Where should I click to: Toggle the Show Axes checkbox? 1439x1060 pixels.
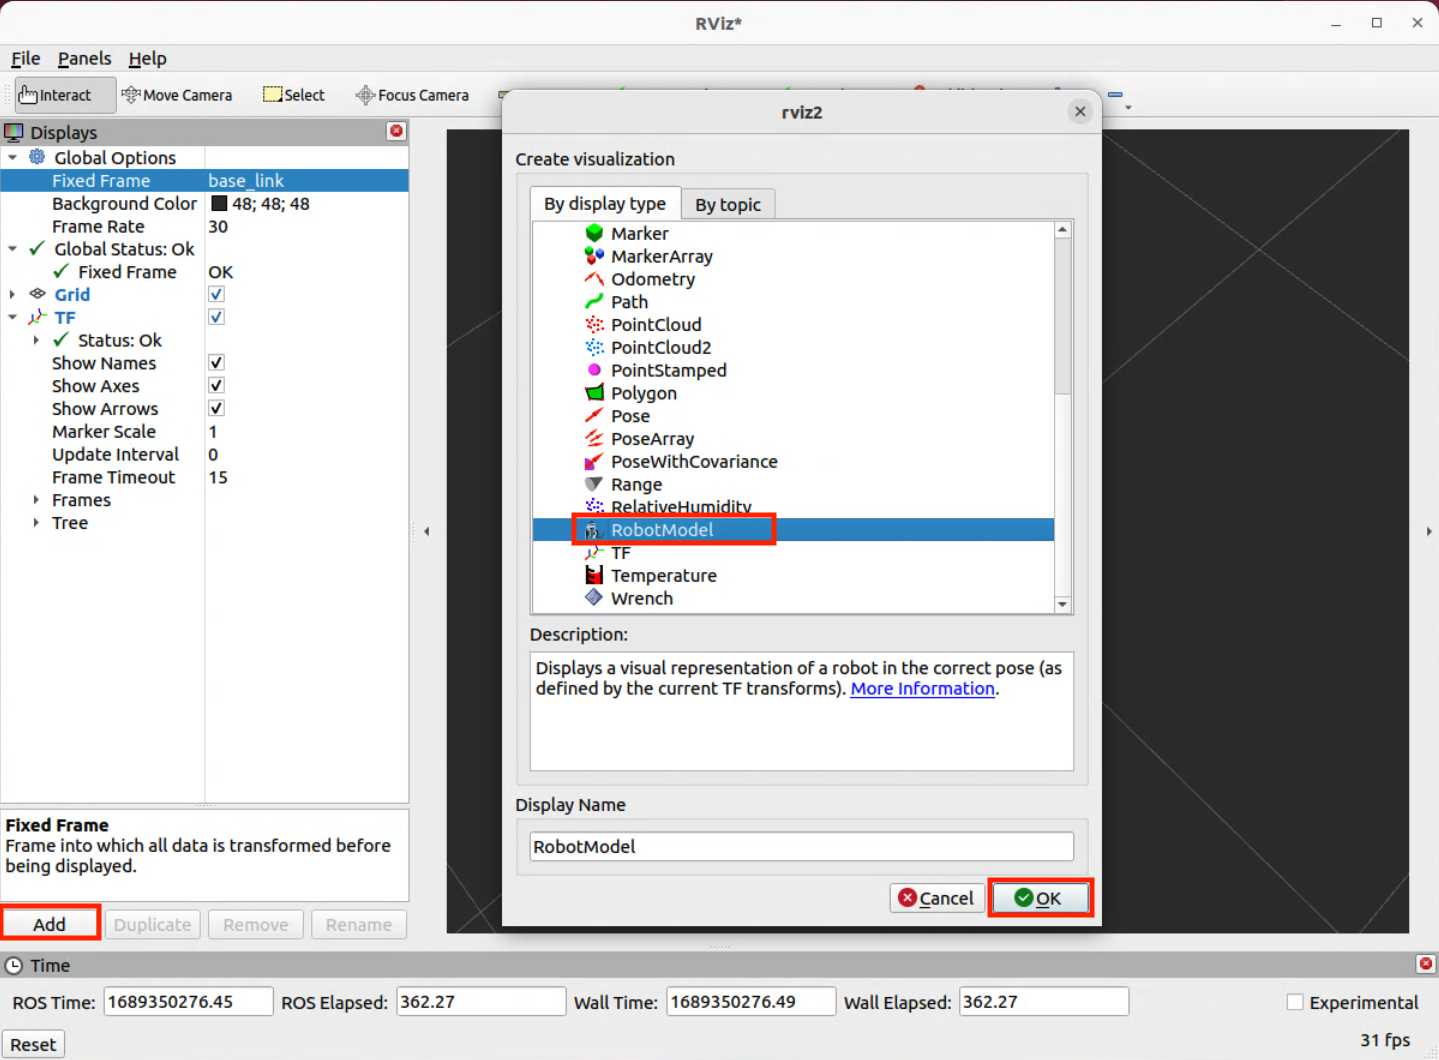point(216,386)
